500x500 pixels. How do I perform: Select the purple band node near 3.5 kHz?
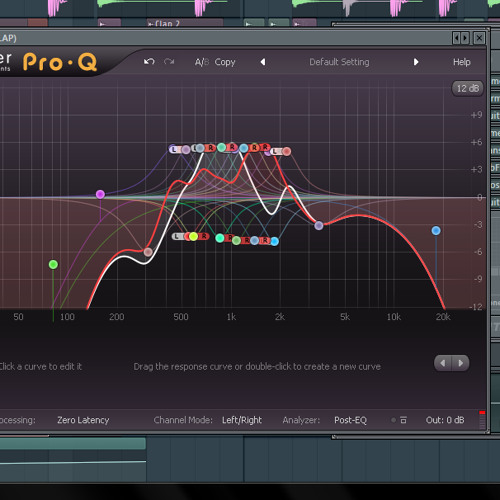[x=319, y=226]
